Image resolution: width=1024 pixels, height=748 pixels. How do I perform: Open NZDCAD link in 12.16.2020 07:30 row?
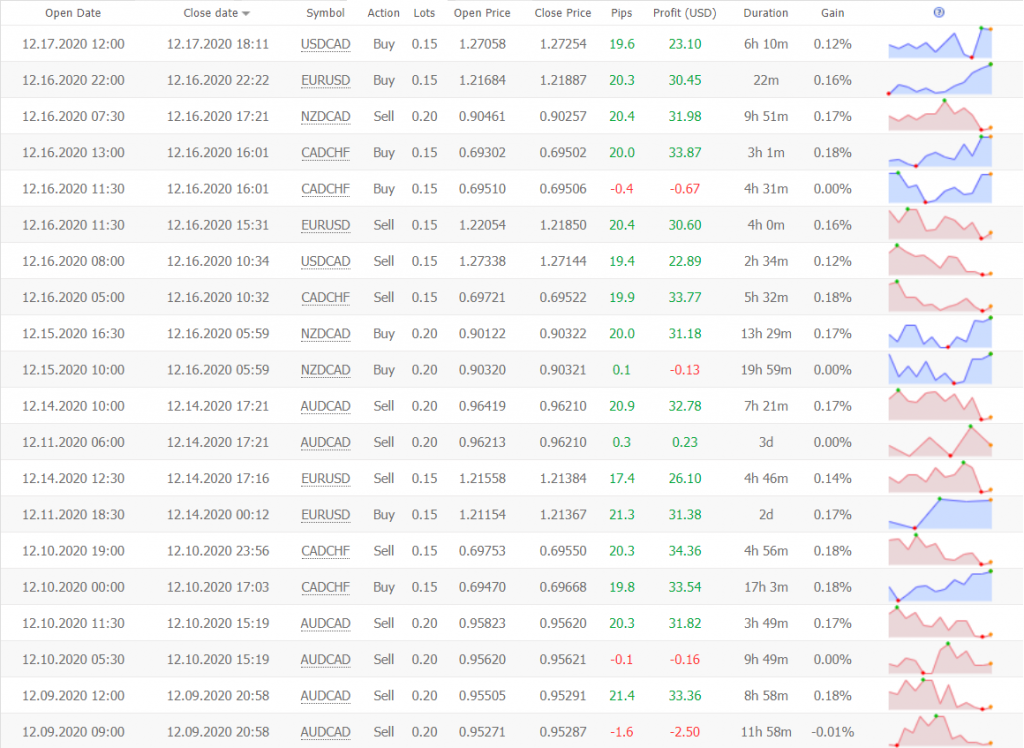pyautogui.click(x=325, y=117)
